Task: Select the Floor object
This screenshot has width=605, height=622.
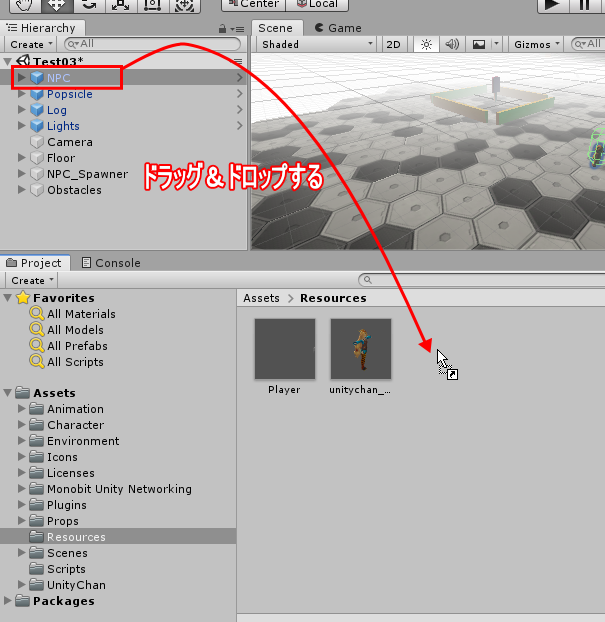Action: [x=61, y=158]
